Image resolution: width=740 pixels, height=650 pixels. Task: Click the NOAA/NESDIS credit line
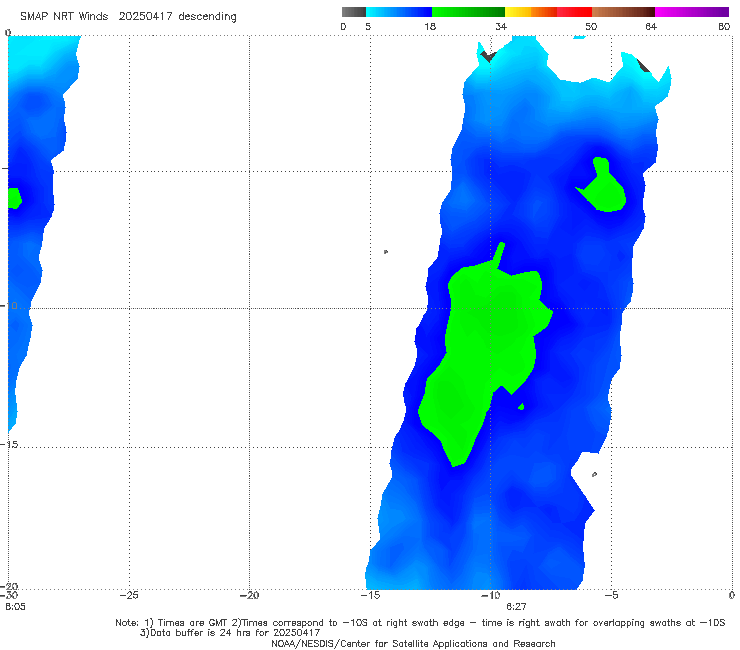[413, 643]
